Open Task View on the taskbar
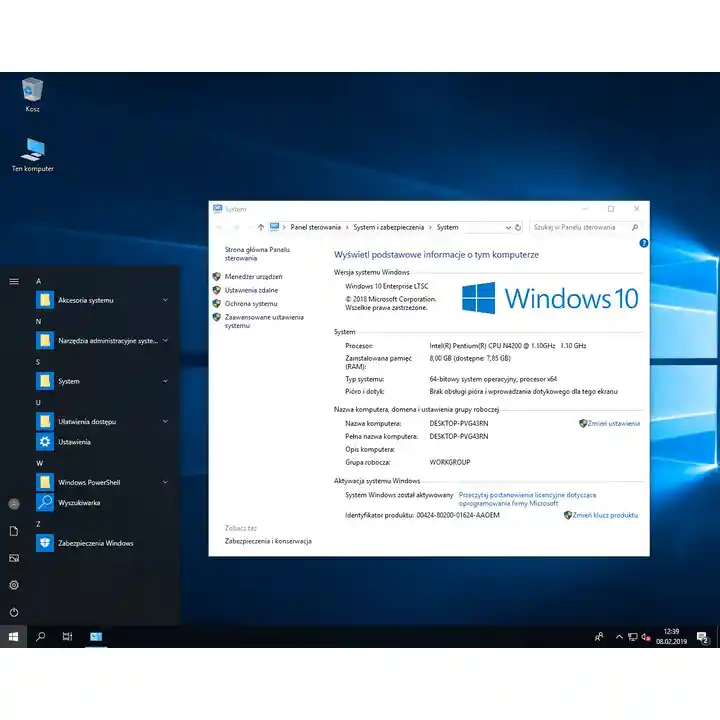This screenshot has height=720, width=720. tap(68, 636)
